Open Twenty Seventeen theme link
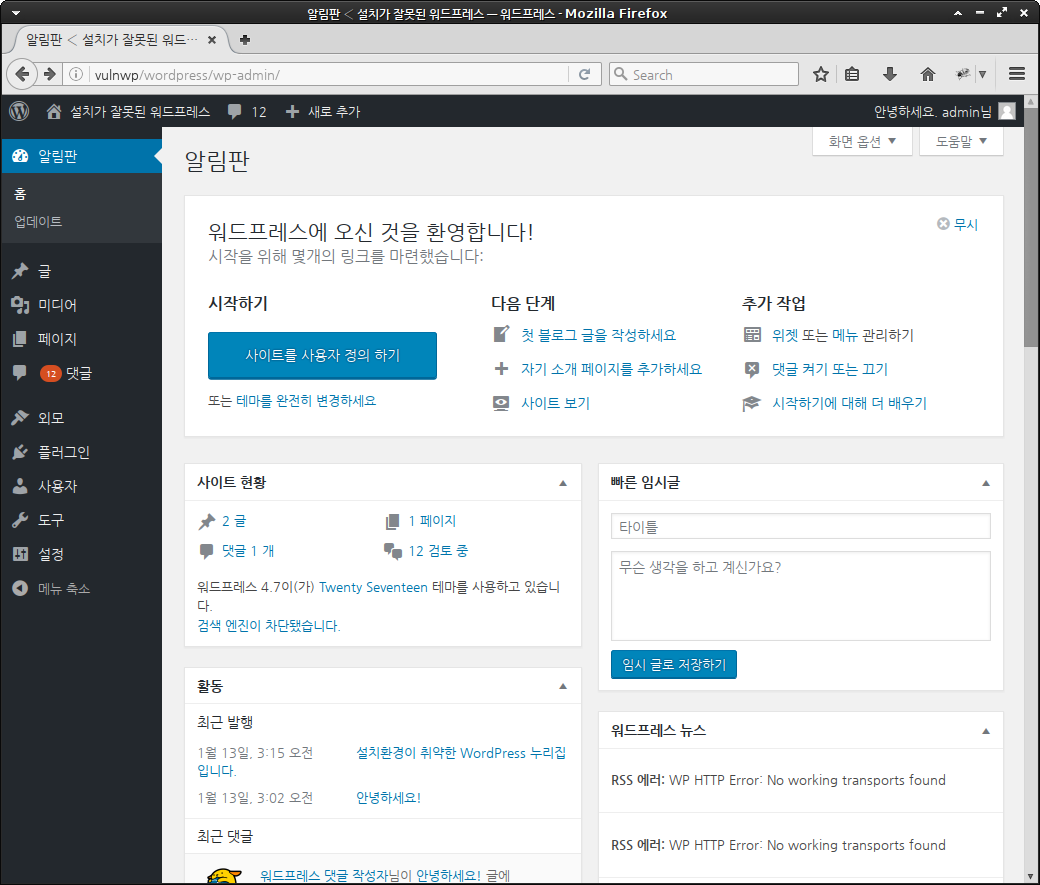The height and width of the screenshot is (885, 1040). 373,587
